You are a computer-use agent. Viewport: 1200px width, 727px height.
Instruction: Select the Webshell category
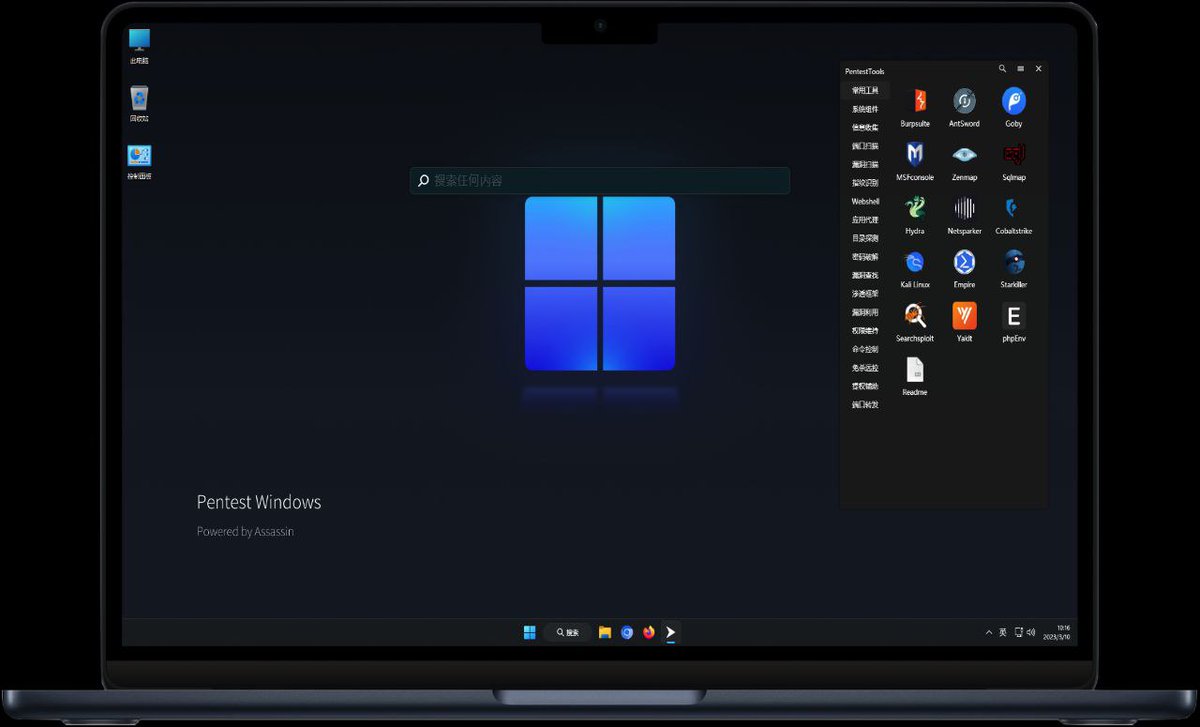pyautogui.click(x=865, y=201)
